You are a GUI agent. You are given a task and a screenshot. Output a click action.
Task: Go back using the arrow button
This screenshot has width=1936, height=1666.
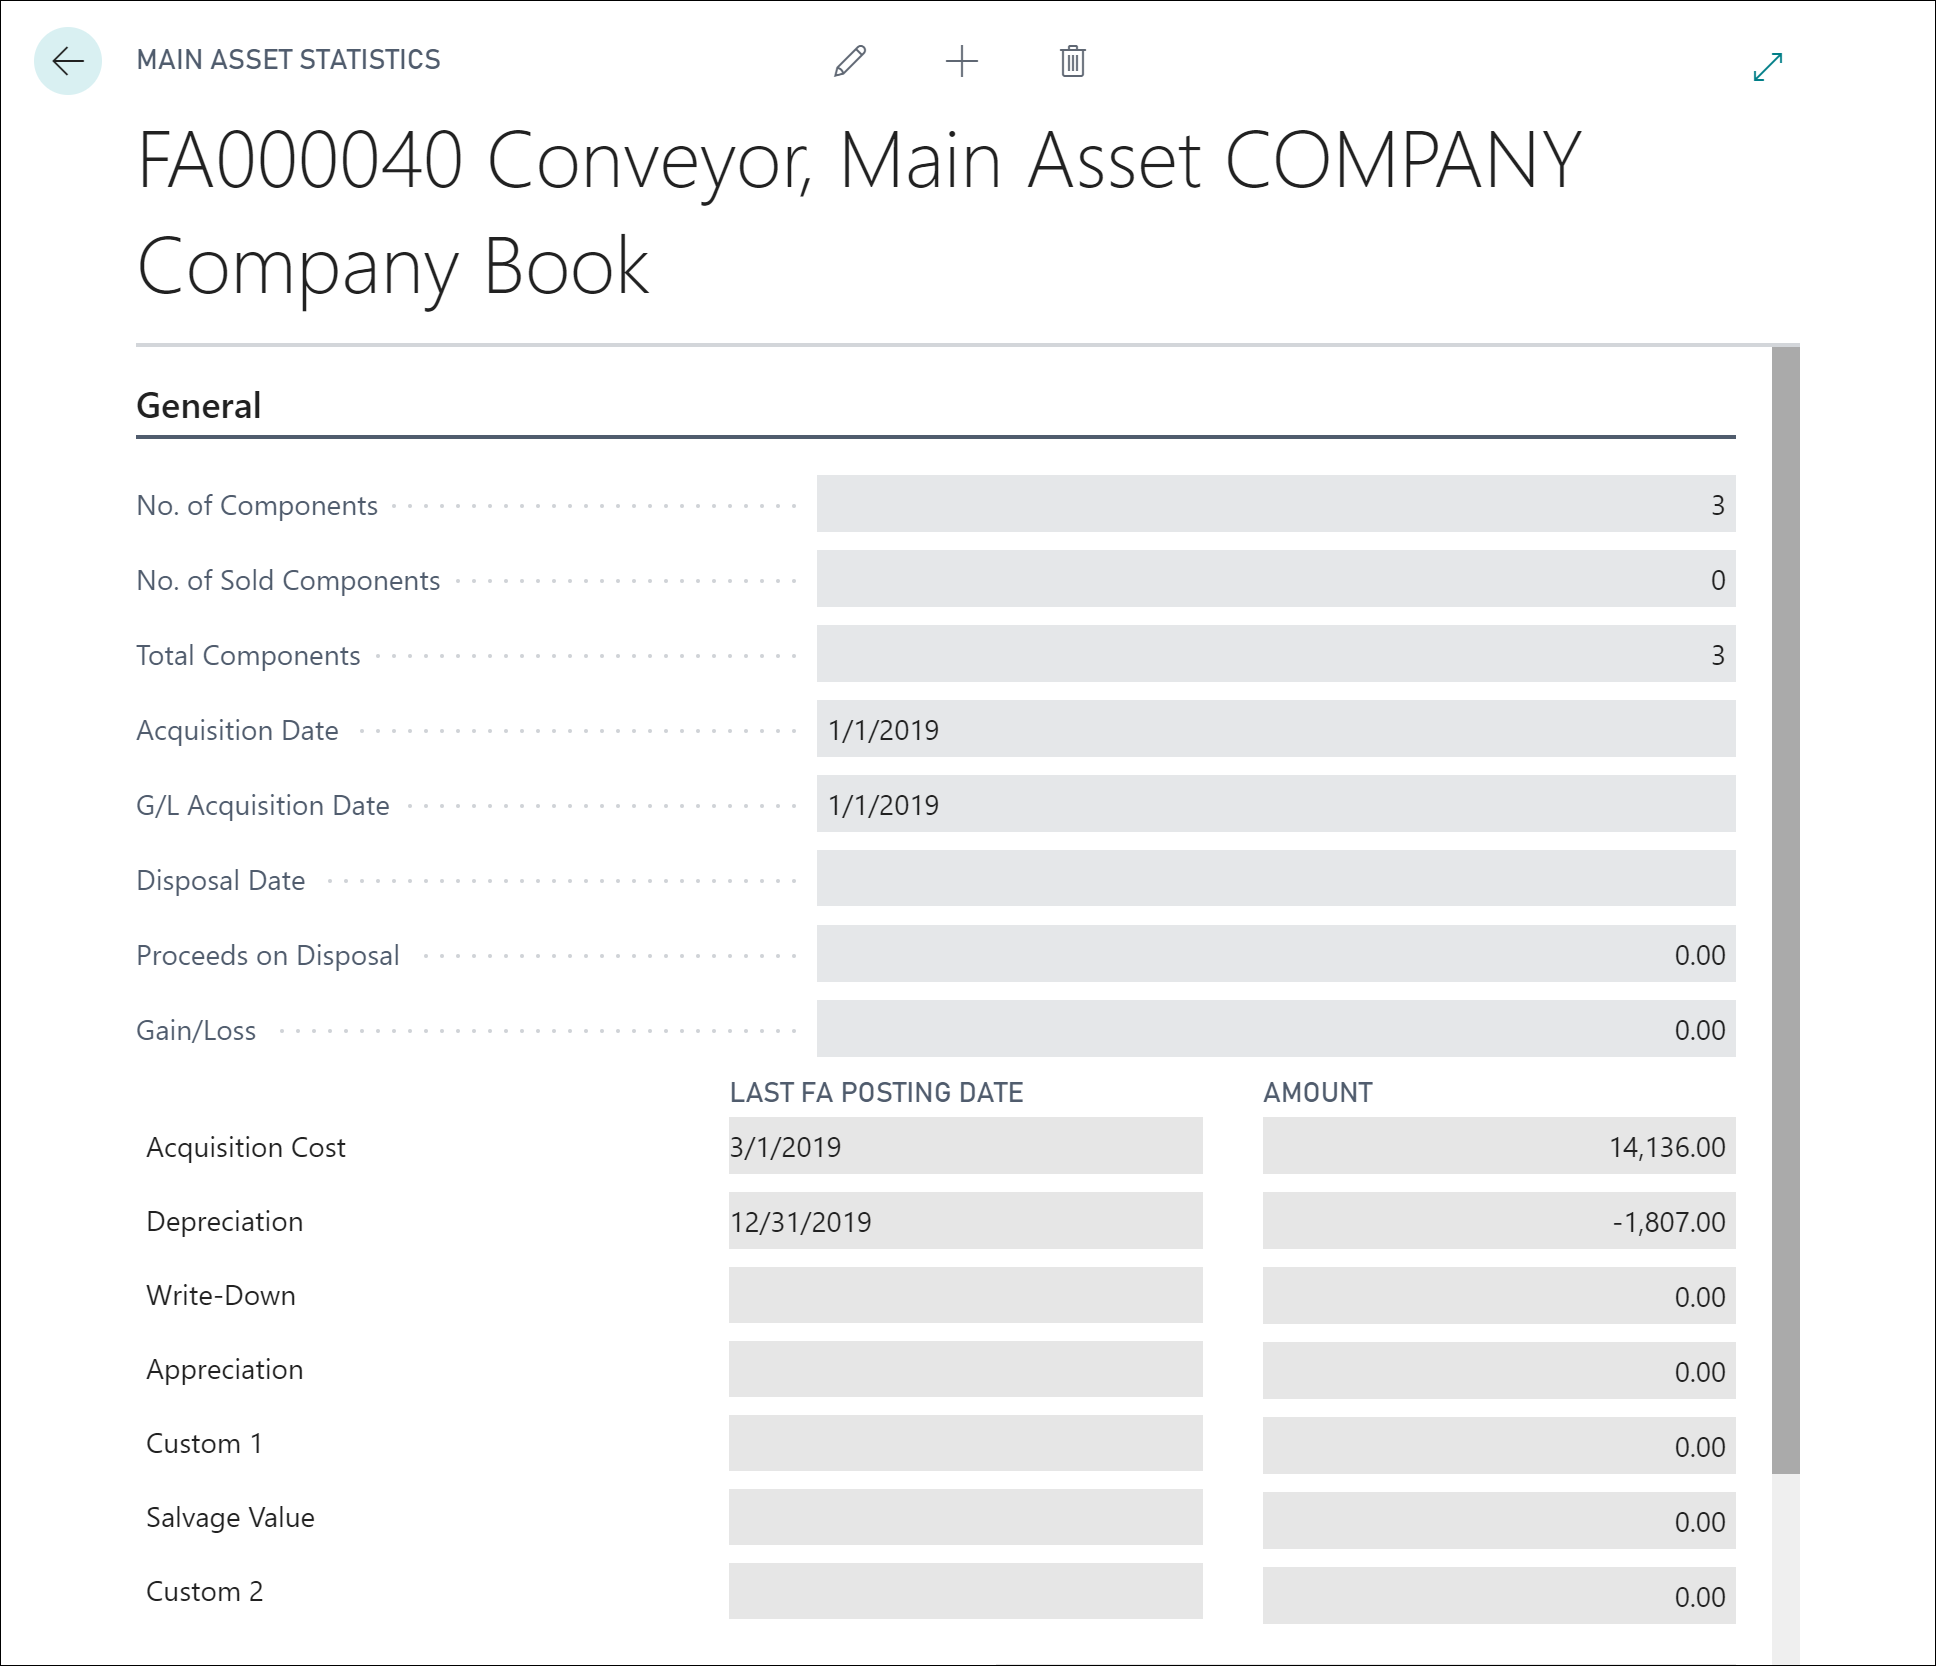tap(68, 61)
